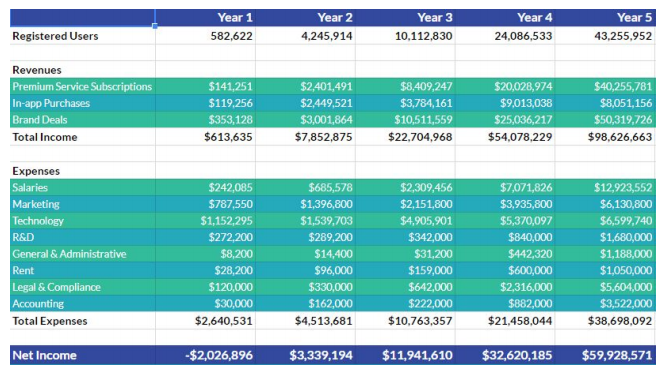Select General & Administrative Year 2 value $14,400
Viewport: 668px width, 378px height.
[x=305, y=254]
